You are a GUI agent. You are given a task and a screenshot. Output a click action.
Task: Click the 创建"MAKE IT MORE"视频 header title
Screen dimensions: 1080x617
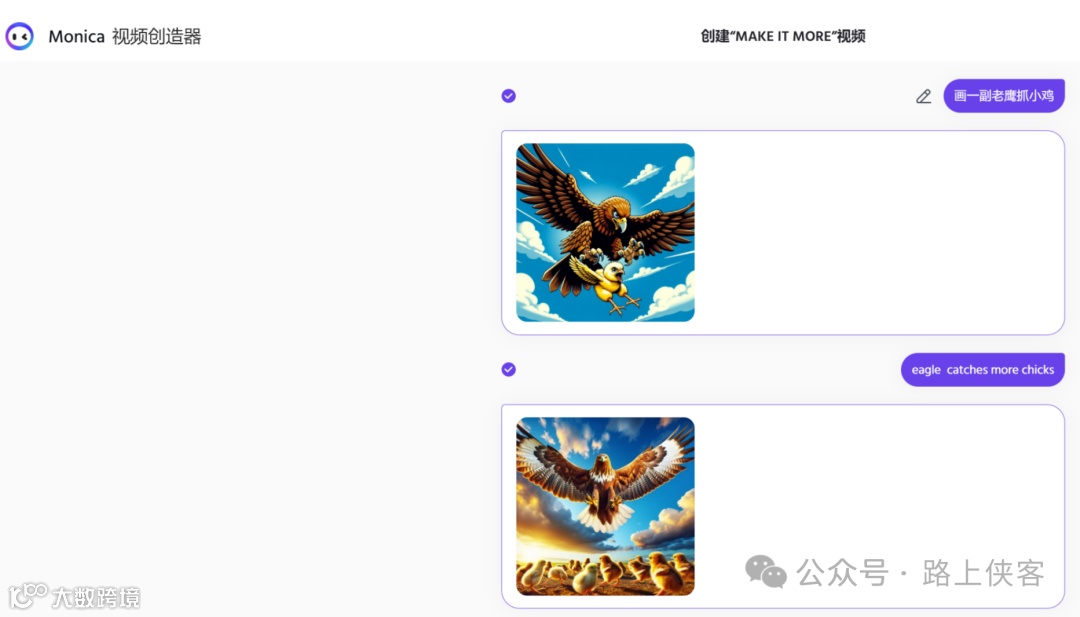click(782, 36)
